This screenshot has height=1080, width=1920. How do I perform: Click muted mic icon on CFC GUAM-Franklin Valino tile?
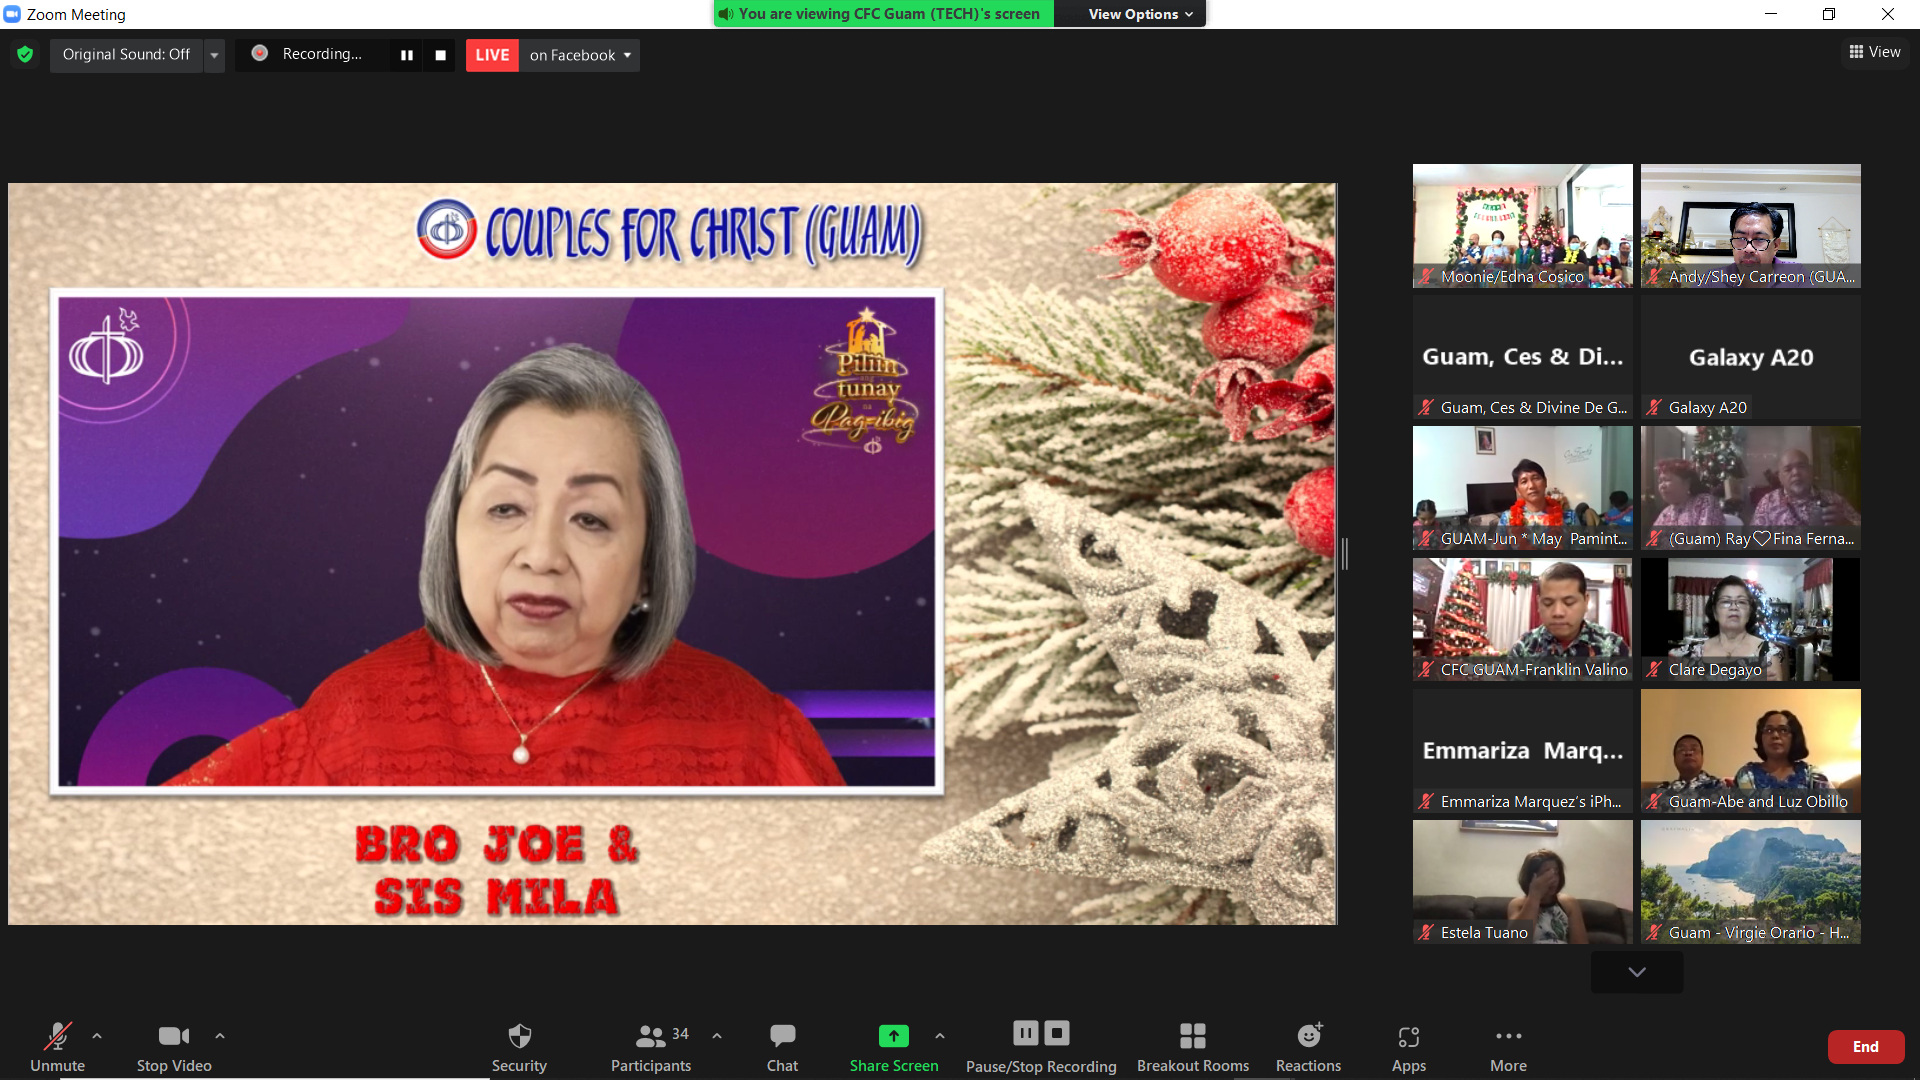pos(1426,670)
